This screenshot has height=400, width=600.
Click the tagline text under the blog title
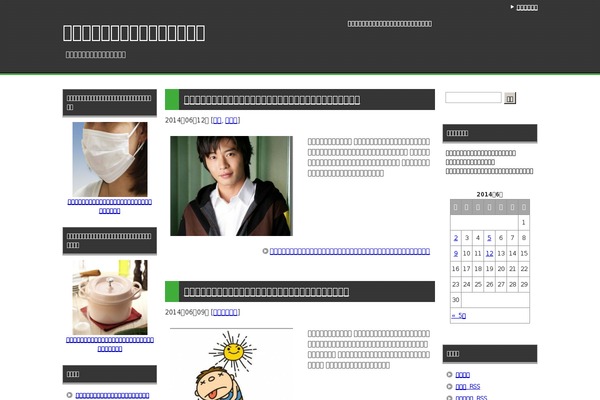click(96, 55)
